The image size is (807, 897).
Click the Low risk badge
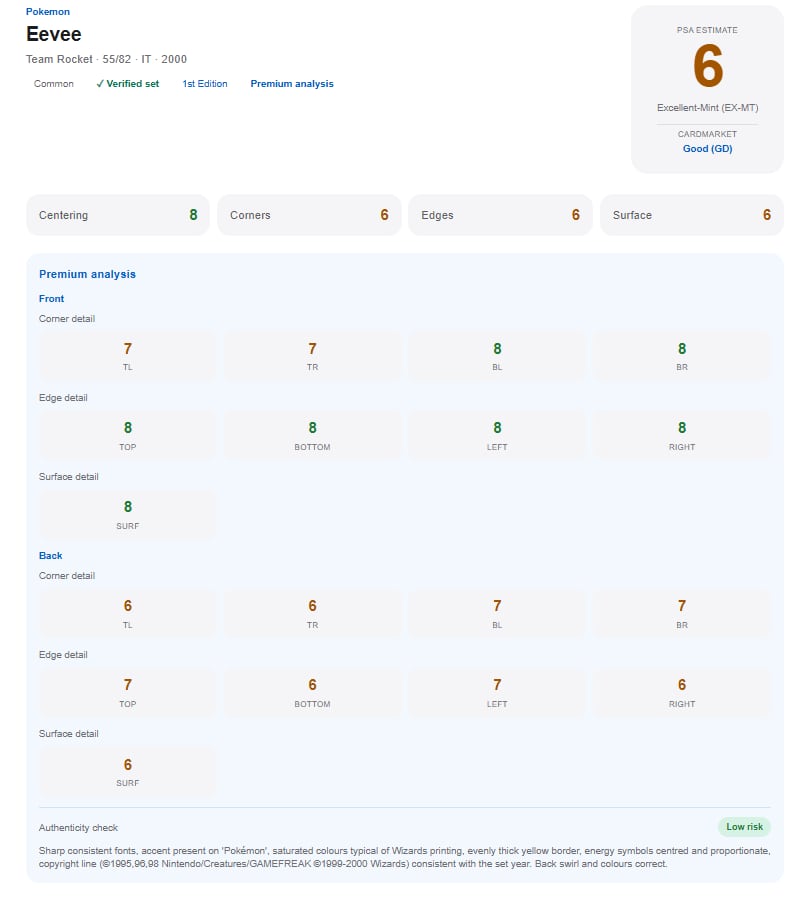click(x=744, y=827)
